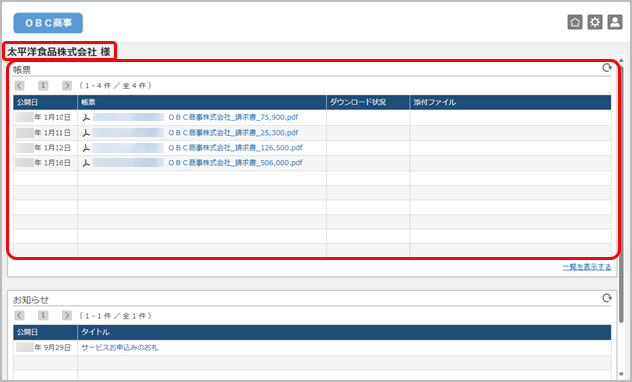Click the 帳票 section title
Screen dimensions: 632x382
click(x=22, y=70)
